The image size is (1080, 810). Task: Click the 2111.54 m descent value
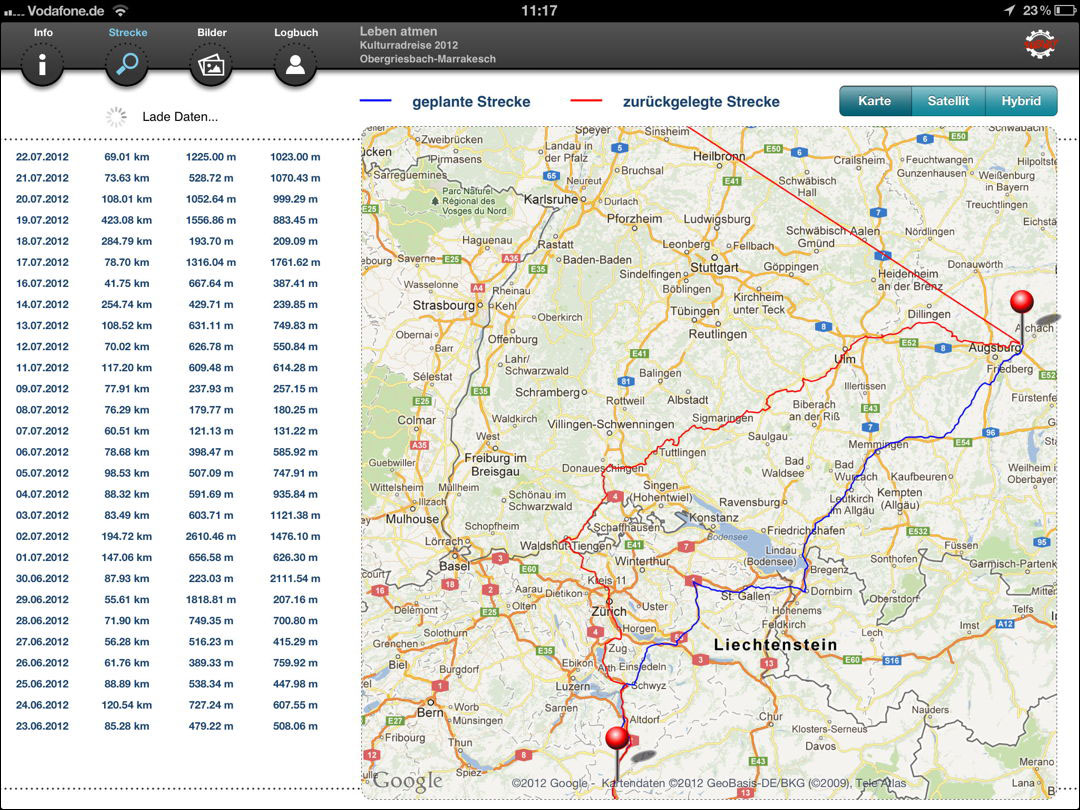295,579
